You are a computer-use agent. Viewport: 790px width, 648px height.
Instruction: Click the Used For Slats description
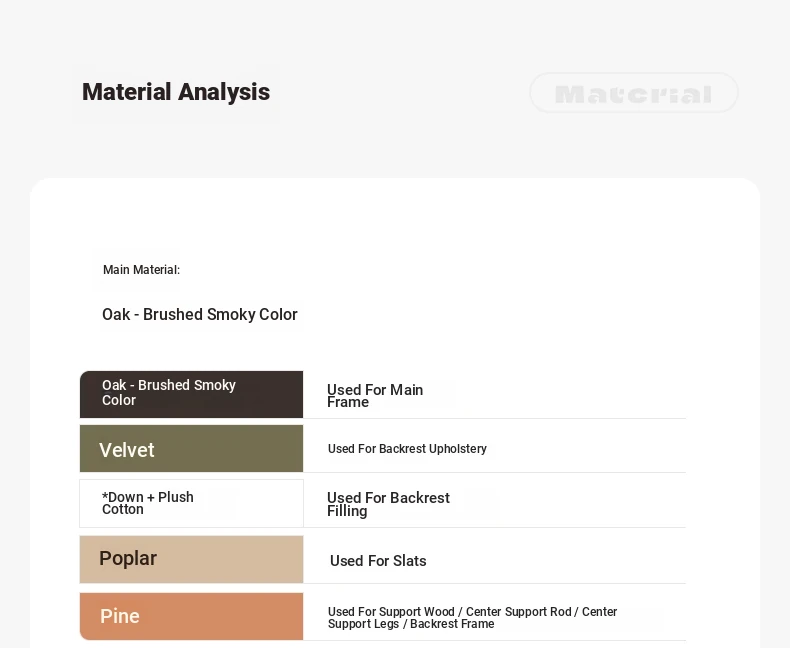click(378, 561)
